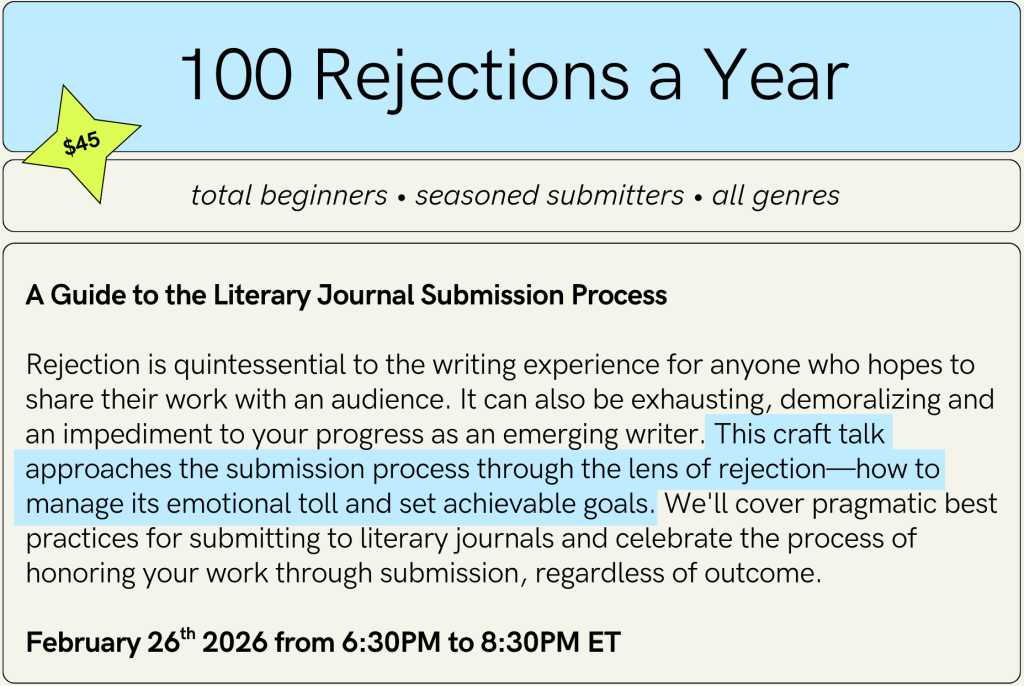The width and height of the screenshot is (1024, 686).
Task: Select "seasoned submitters" in the tagline
Action: tap(549, 196)
